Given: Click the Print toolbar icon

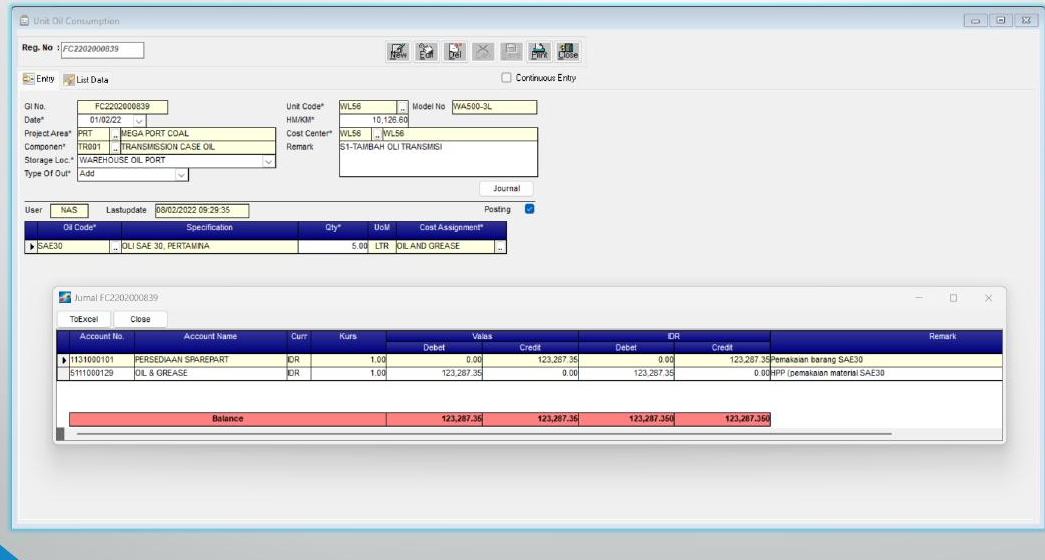Looking at the screenshot, I should pos(539,51).
